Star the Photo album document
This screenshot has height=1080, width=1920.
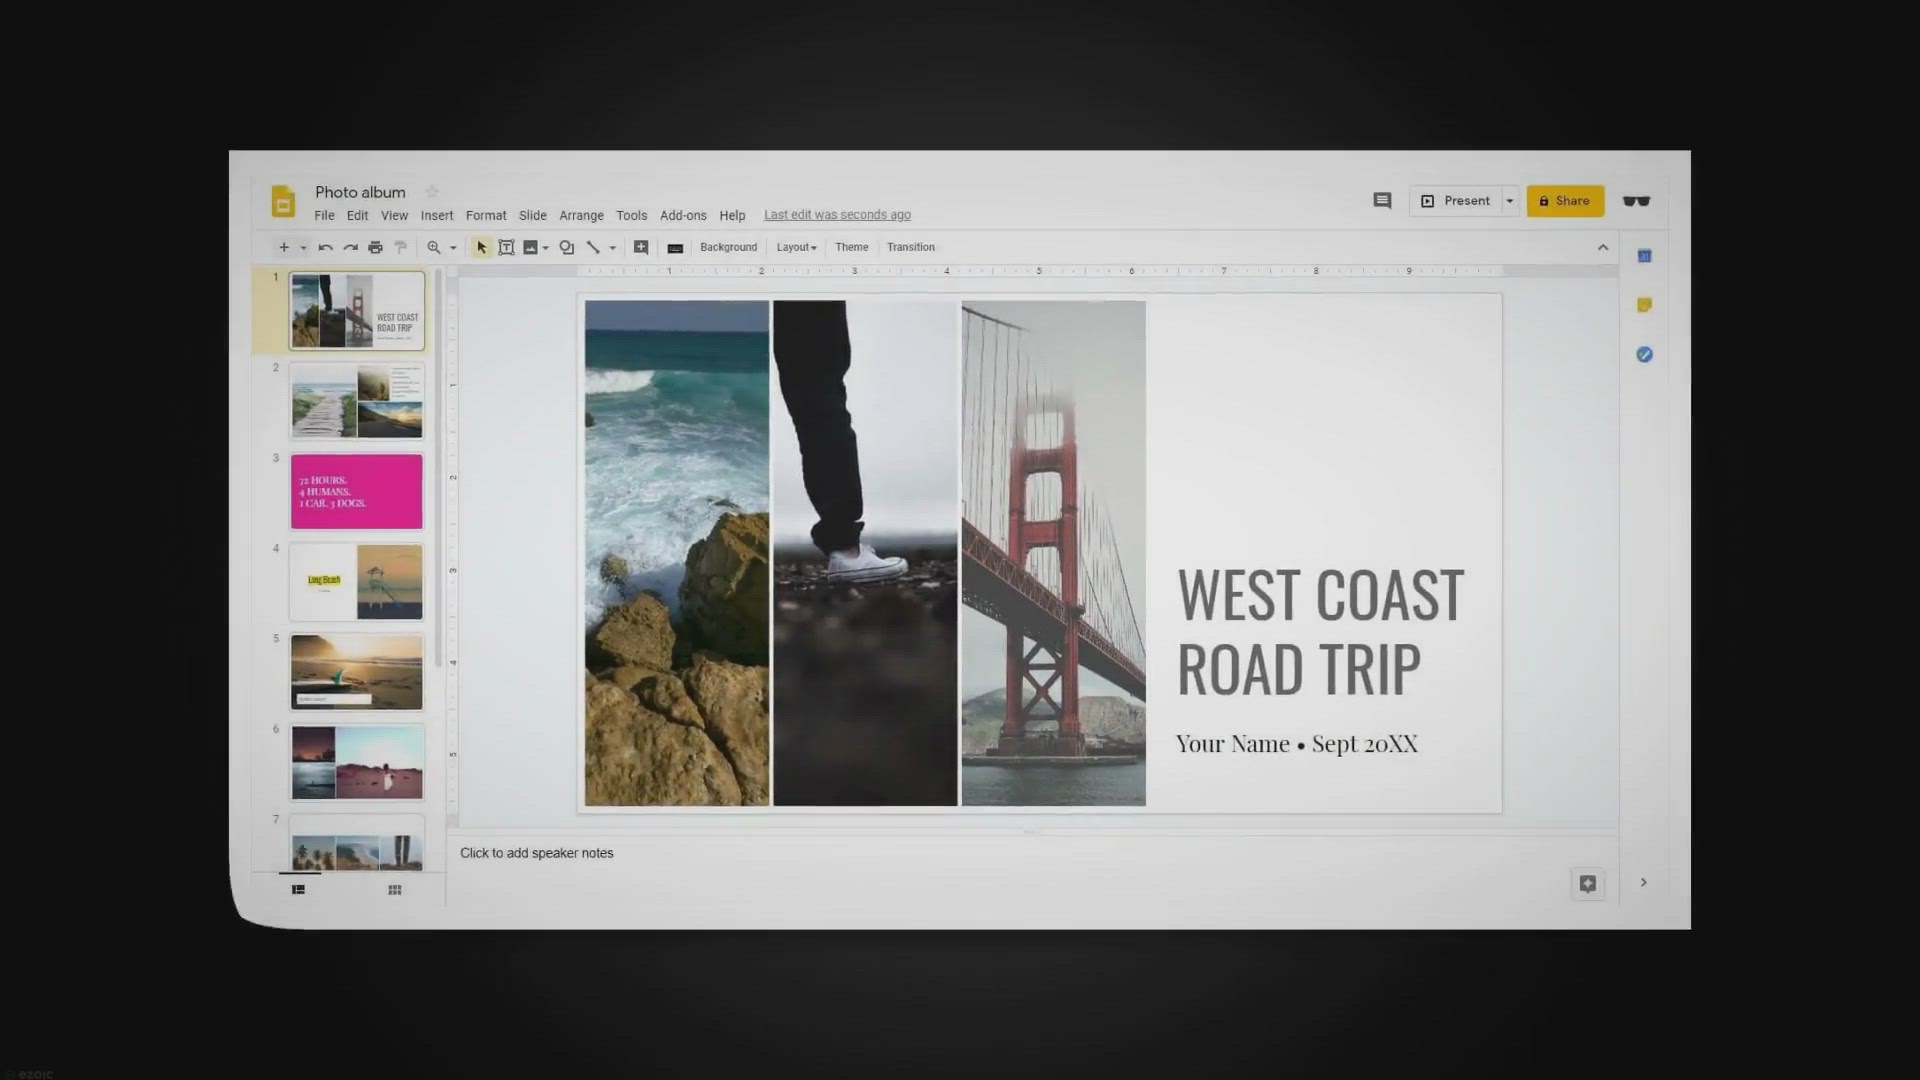[432, 192]
